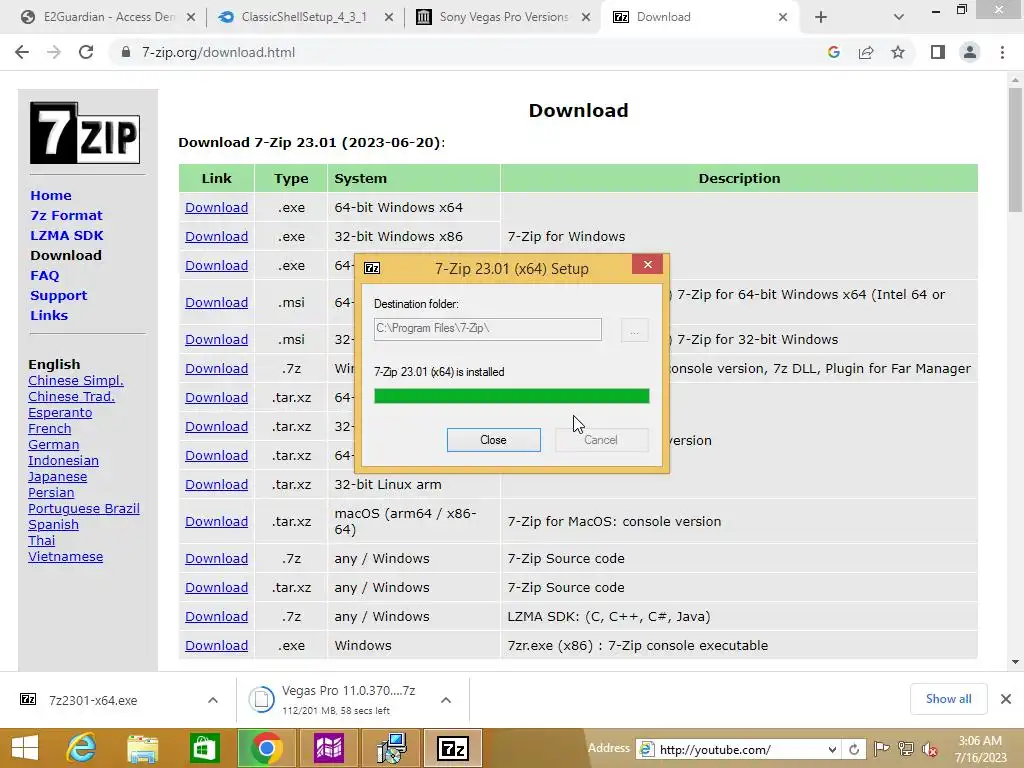Switch to 7z installer taskbar button
This screenshot has width=1024, height=768.
[453, 748]
